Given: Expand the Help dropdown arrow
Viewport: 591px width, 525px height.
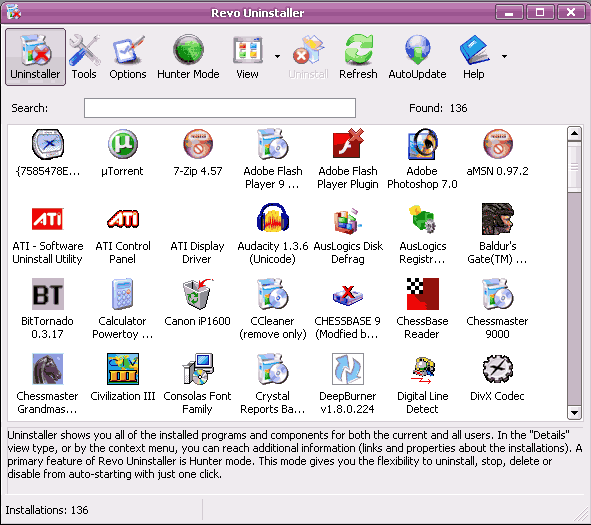Looking at the screenshot, I should coord(504,57).
